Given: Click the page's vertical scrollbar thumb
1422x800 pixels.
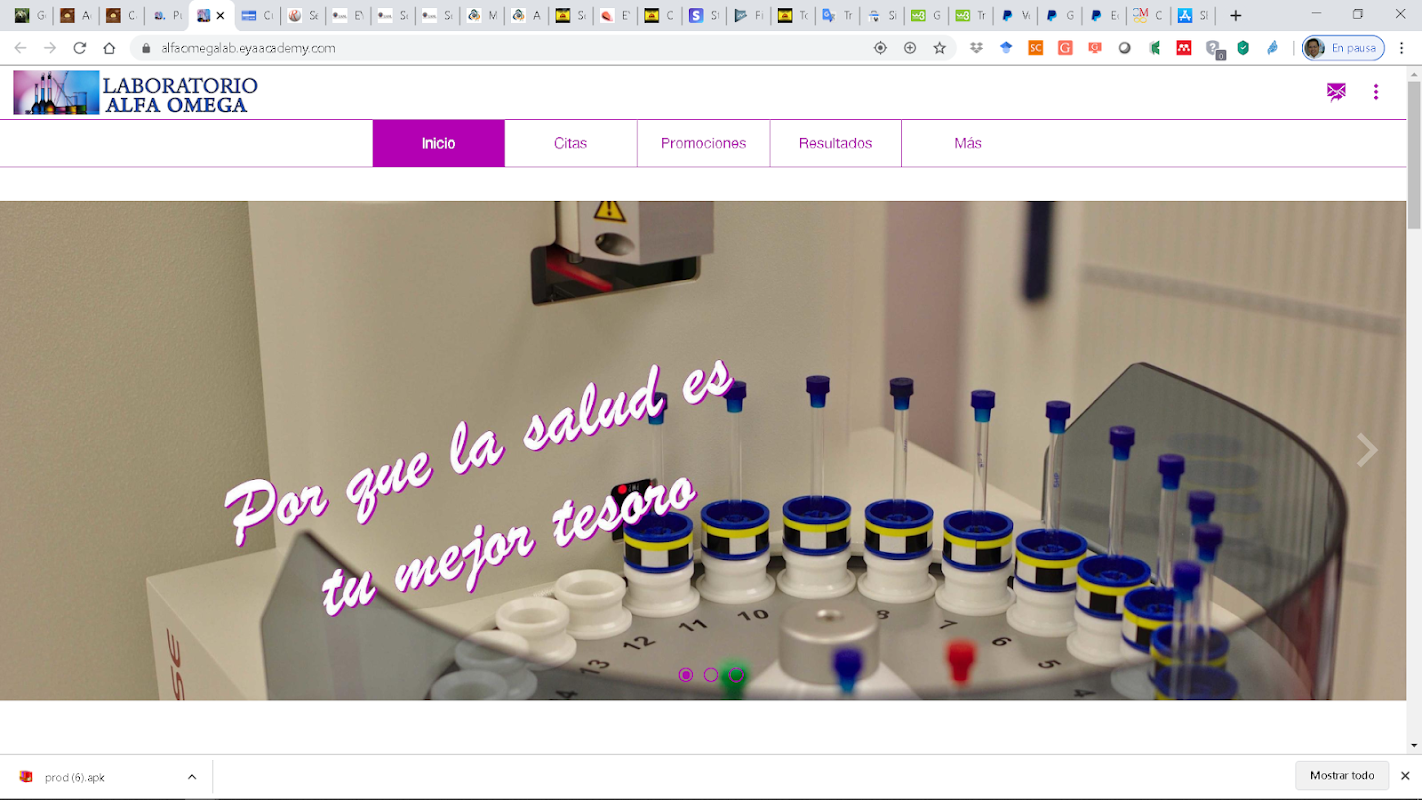Looking at the screenshot, I should point(1414,154).
